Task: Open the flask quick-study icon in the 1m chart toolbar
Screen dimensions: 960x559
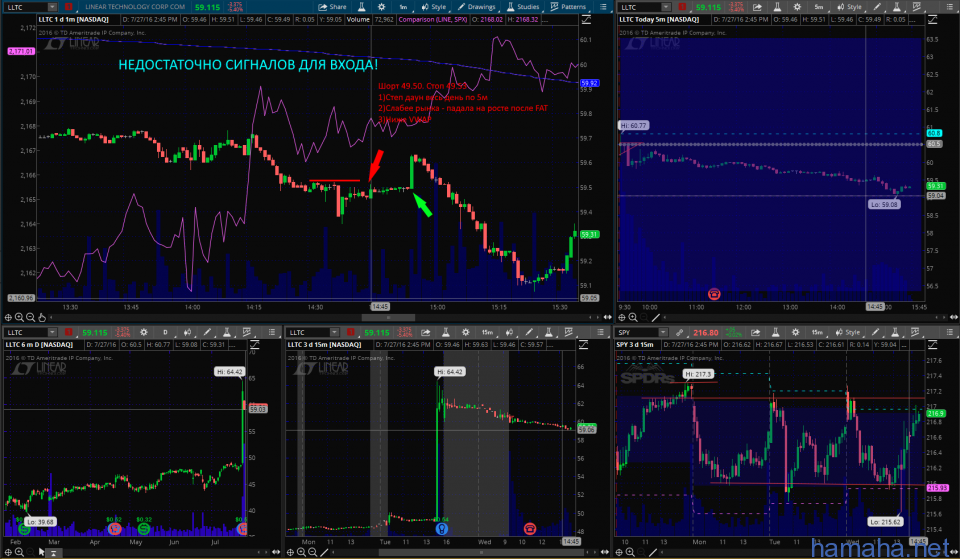Action: (x=361, y=7)
